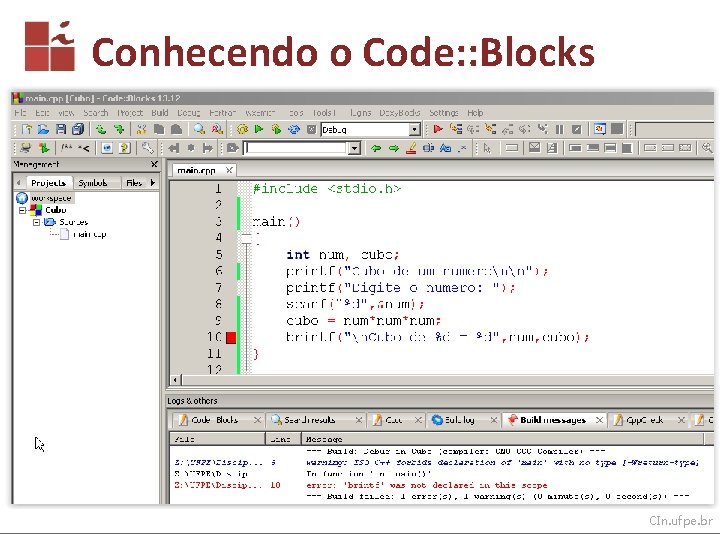The width and height of the screenshot is (720, 540).
Task: Click the wrench settings icon
Action: point(147,148)
